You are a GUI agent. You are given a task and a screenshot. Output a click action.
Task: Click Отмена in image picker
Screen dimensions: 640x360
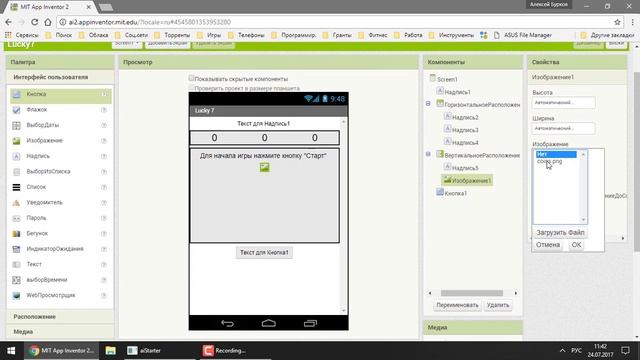click(548, 245)
